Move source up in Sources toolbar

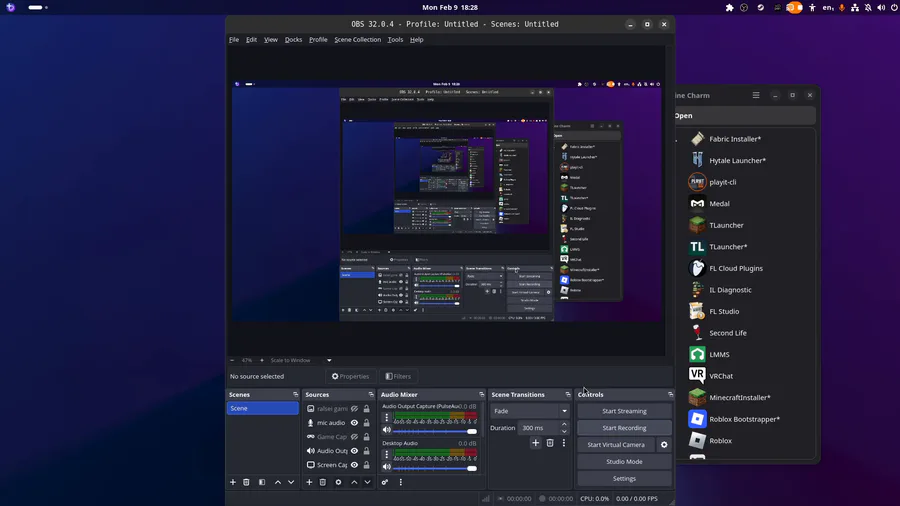pyautogui.click(x=354, y=482)
